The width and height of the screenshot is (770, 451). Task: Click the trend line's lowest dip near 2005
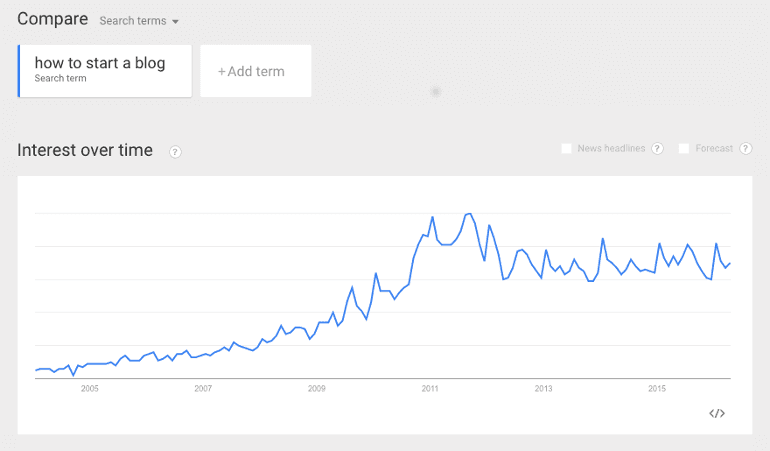[x=73, y=375]
